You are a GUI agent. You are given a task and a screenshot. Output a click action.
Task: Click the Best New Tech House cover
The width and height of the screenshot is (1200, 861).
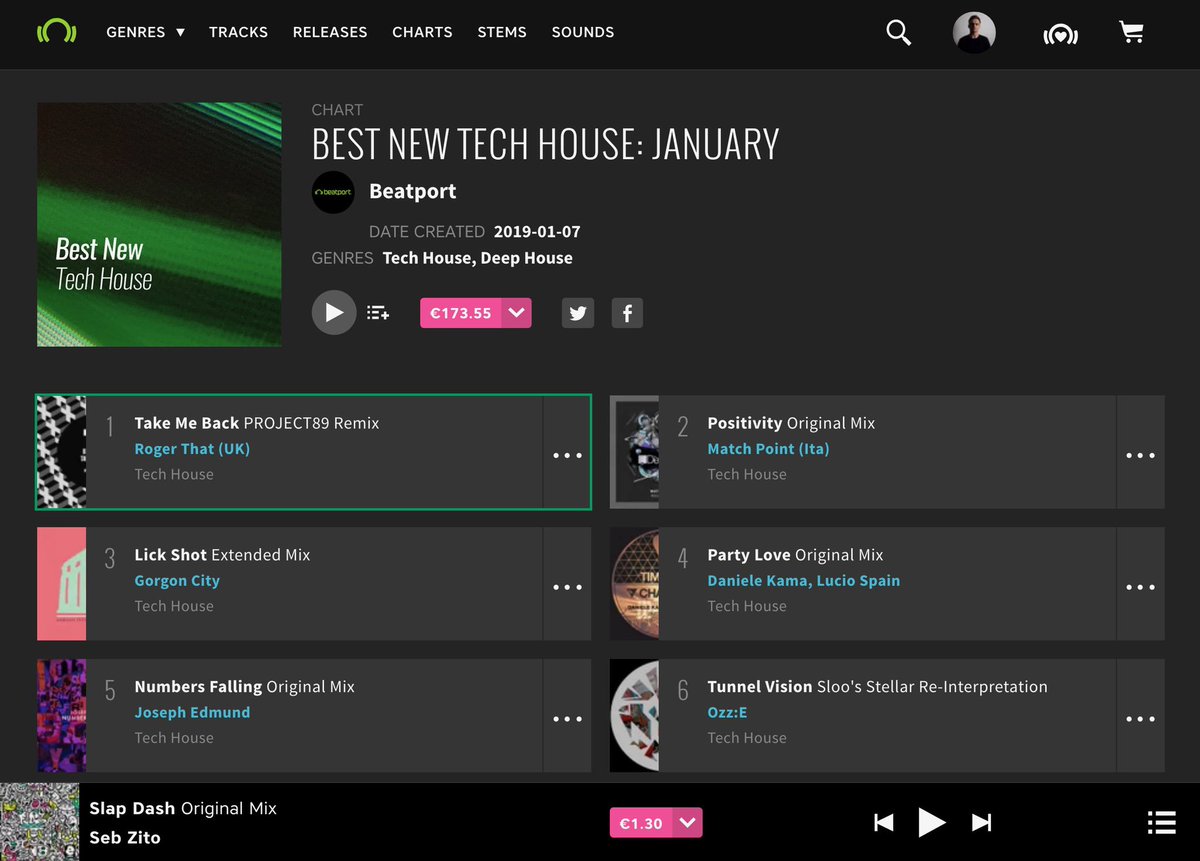click(159, 225)
